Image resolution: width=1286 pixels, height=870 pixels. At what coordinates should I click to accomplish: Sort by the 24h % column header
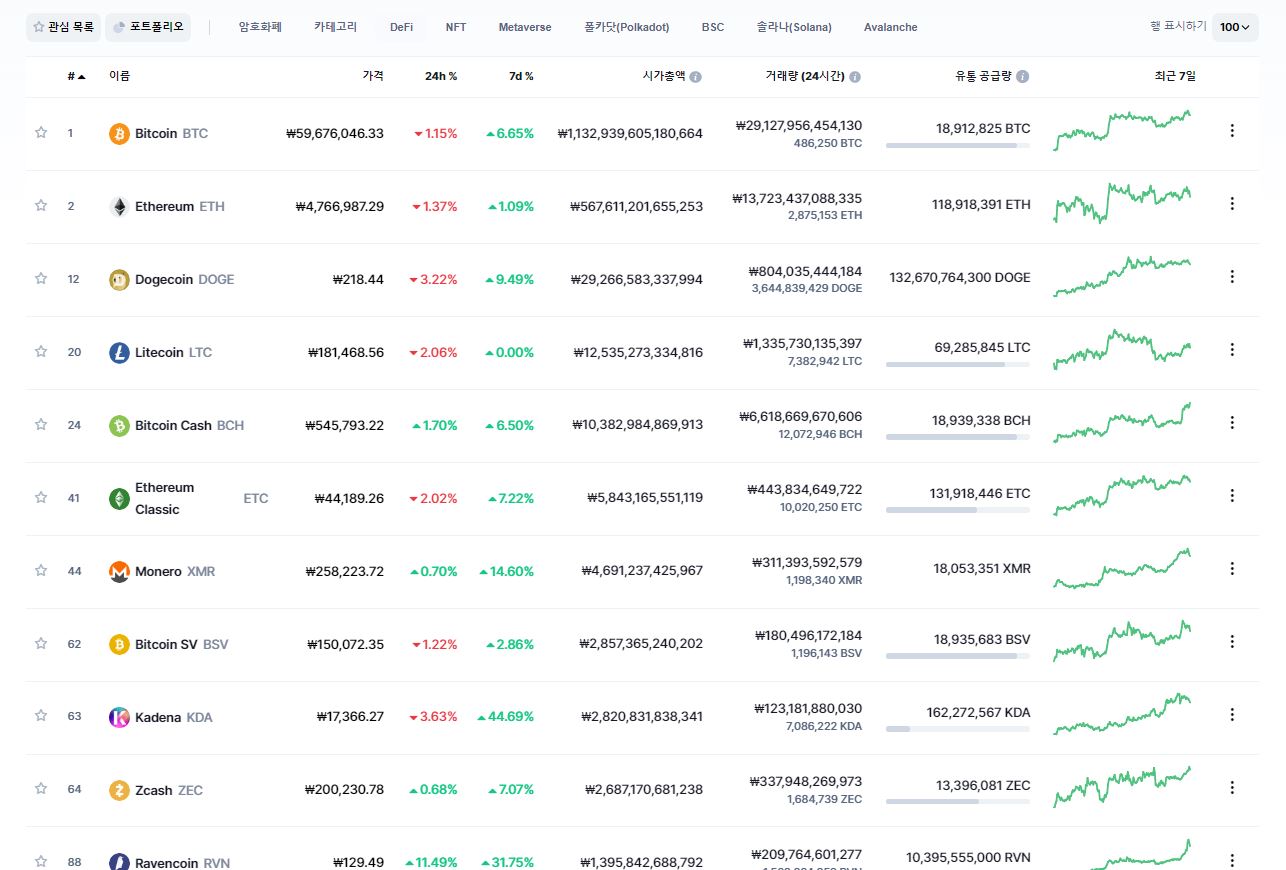[441, 76]
